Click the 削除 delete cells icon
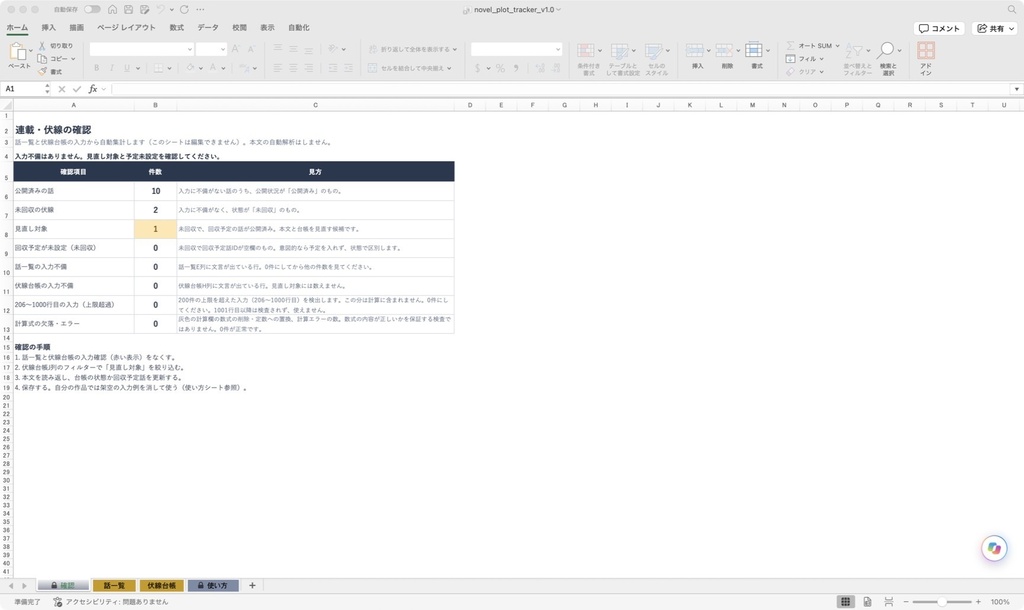 [724, 51]
